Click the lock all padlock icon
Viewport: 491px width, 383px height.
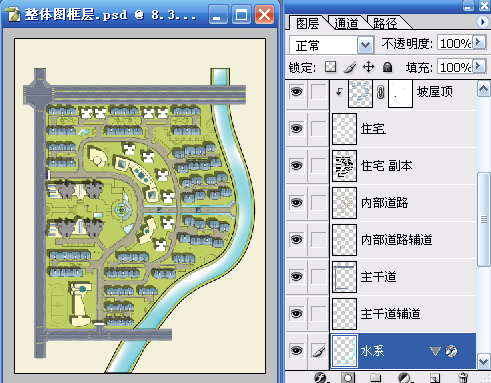[387, 67]
